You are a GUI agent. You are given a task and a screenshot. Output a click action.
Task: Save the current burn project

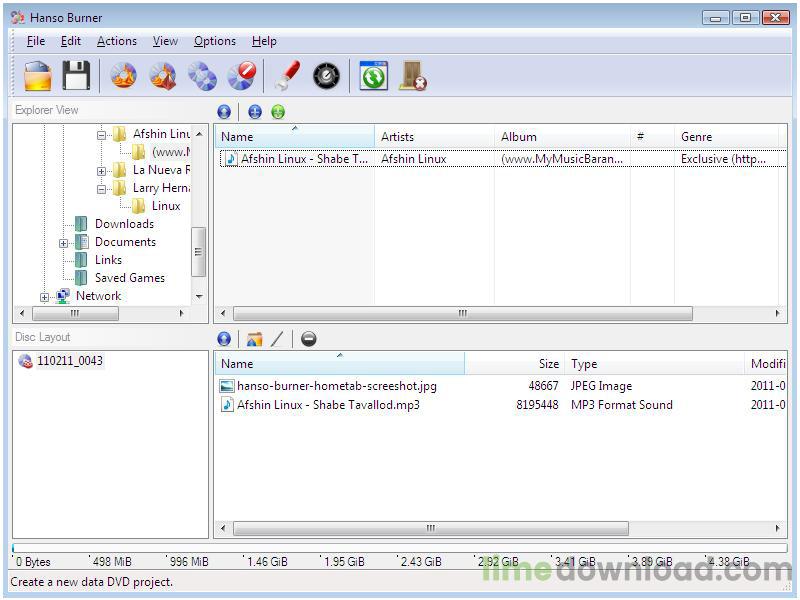pos(78,75)
